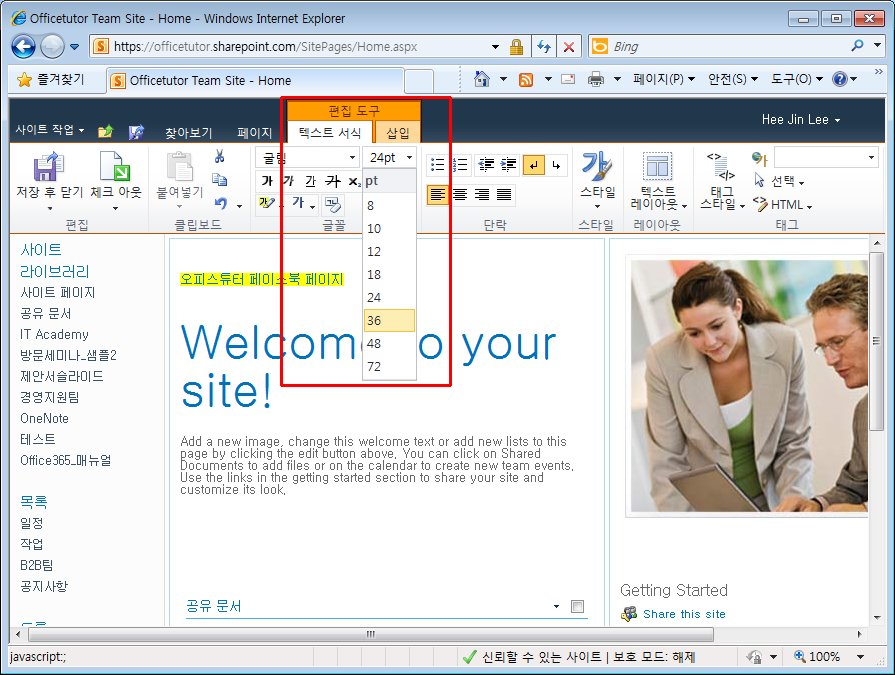Click the font color icon
Screen dimensions: 895x675
[x=298, y=203]
